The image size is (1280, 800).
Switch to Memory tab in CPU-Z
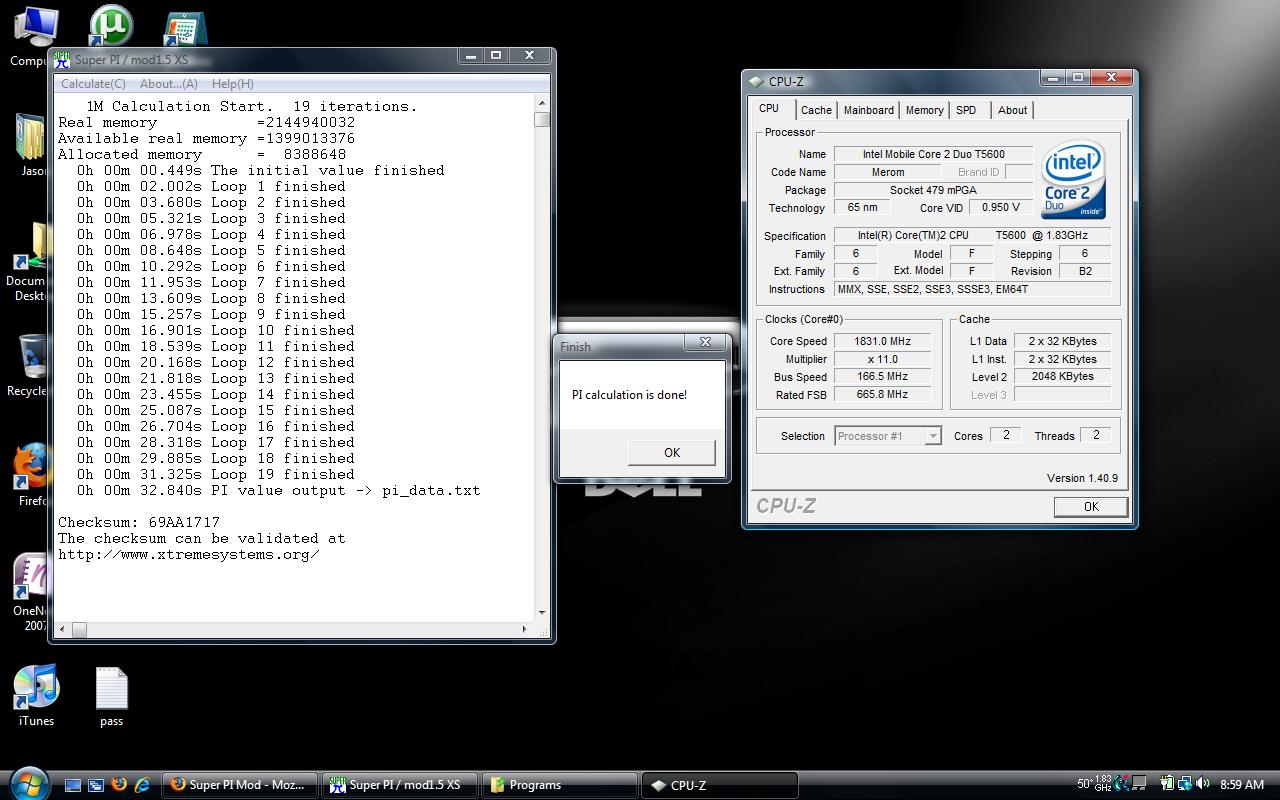pyautogui.click(x=924, y=110)
